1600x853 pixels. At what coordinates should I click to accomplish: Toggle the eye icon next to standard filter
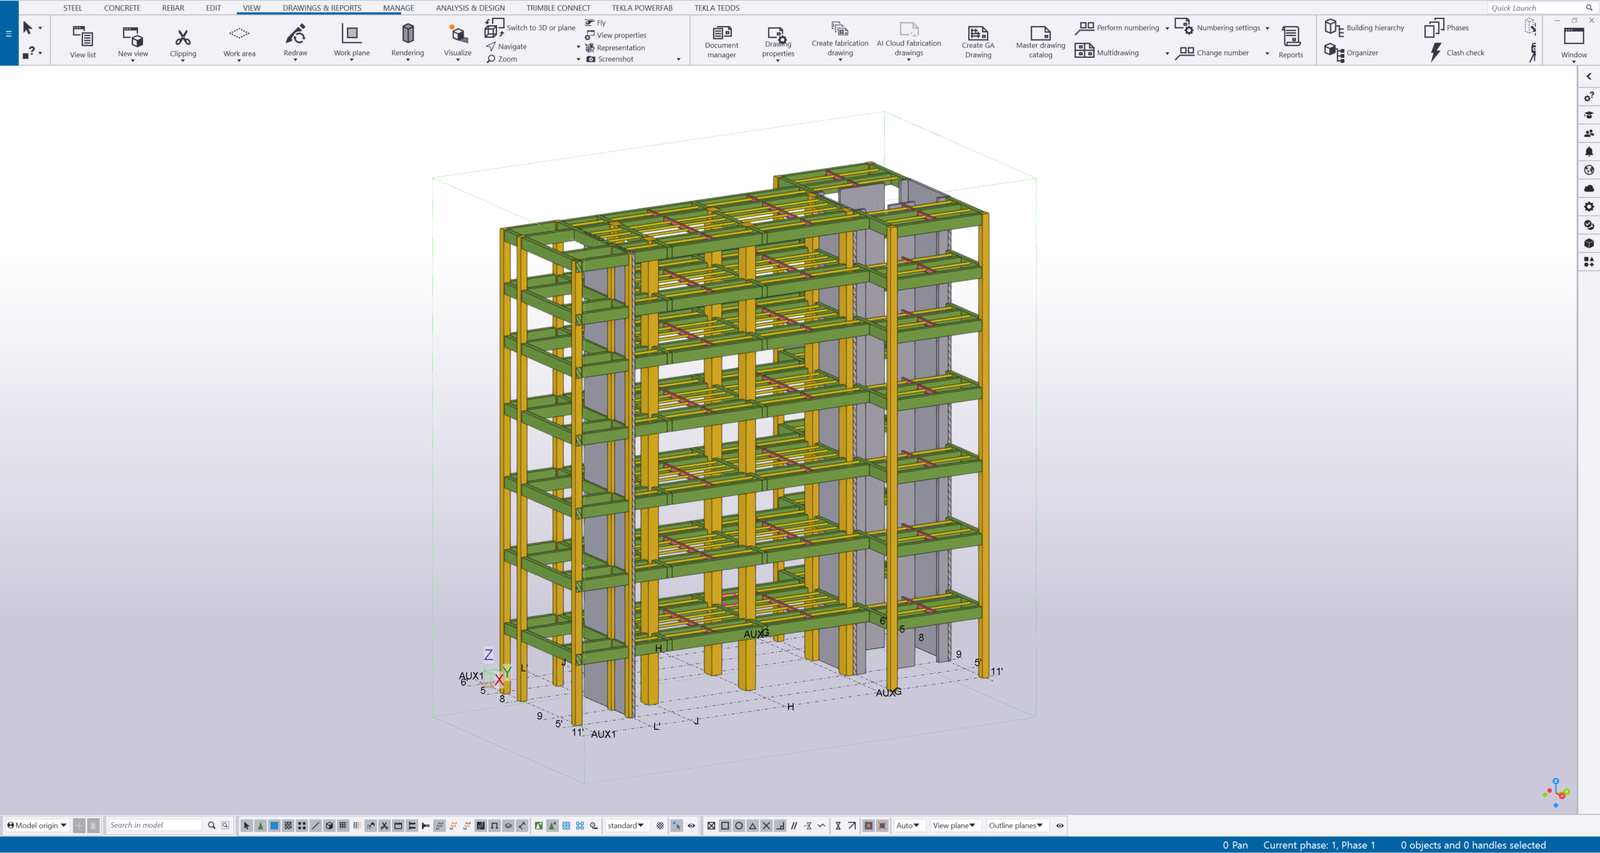[x=691, y=826]
